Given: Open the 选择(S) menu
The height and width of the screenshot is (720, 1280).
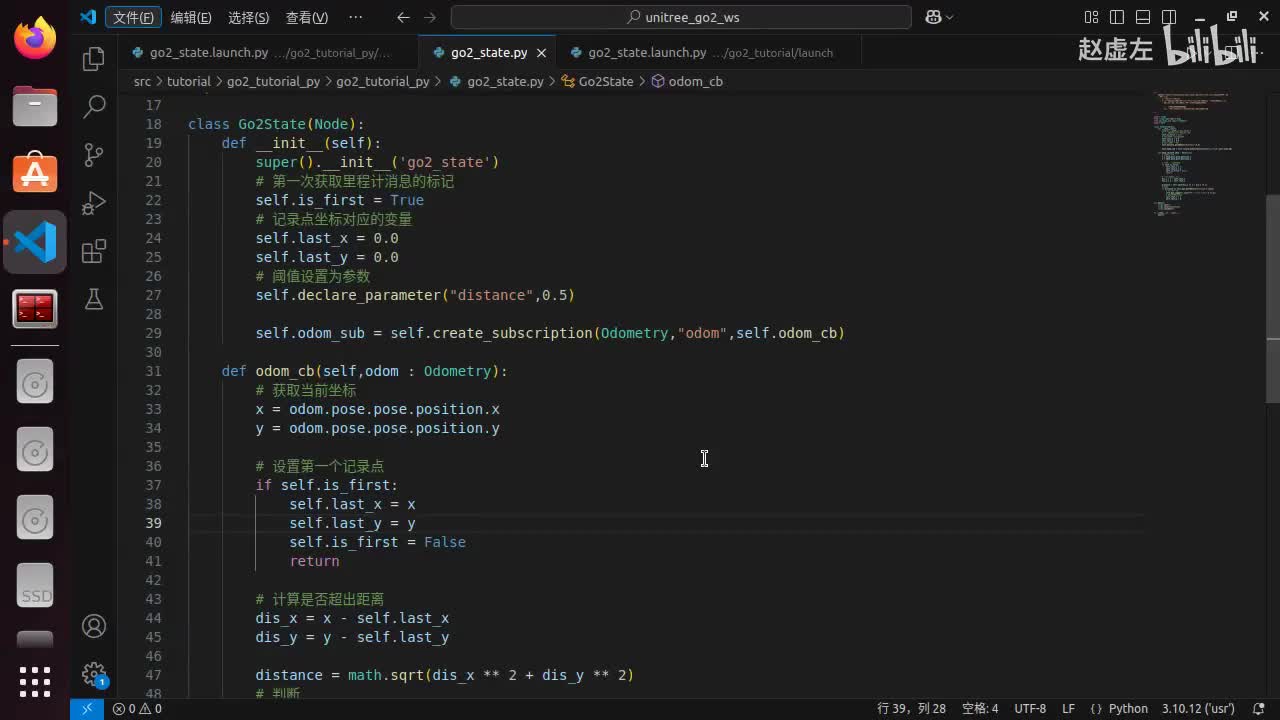Looking at the screenshot, I should point(248,17).
